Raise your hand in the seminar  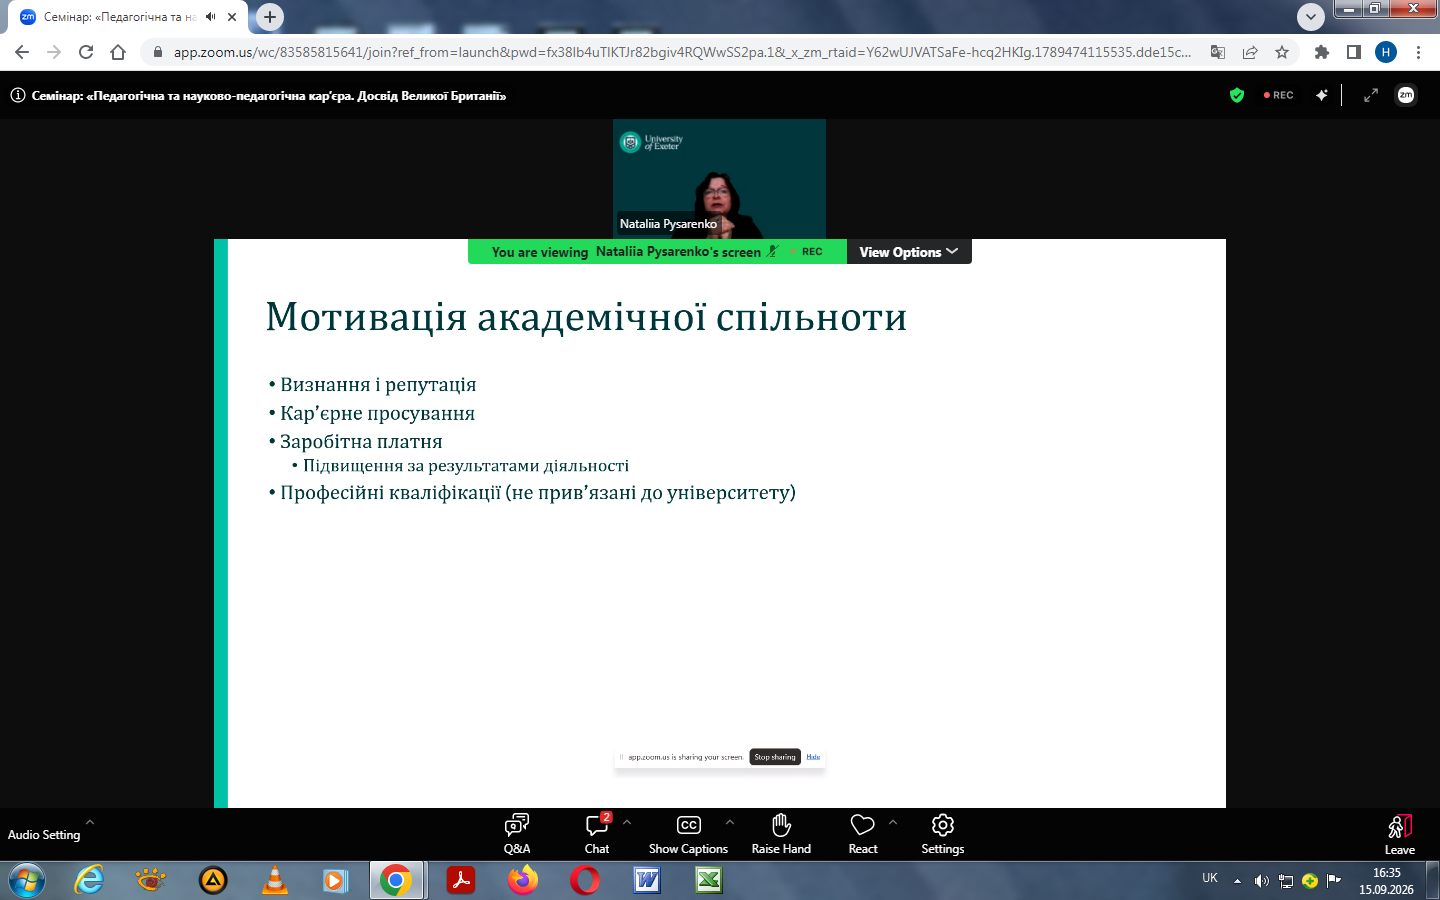coord(781,834)
